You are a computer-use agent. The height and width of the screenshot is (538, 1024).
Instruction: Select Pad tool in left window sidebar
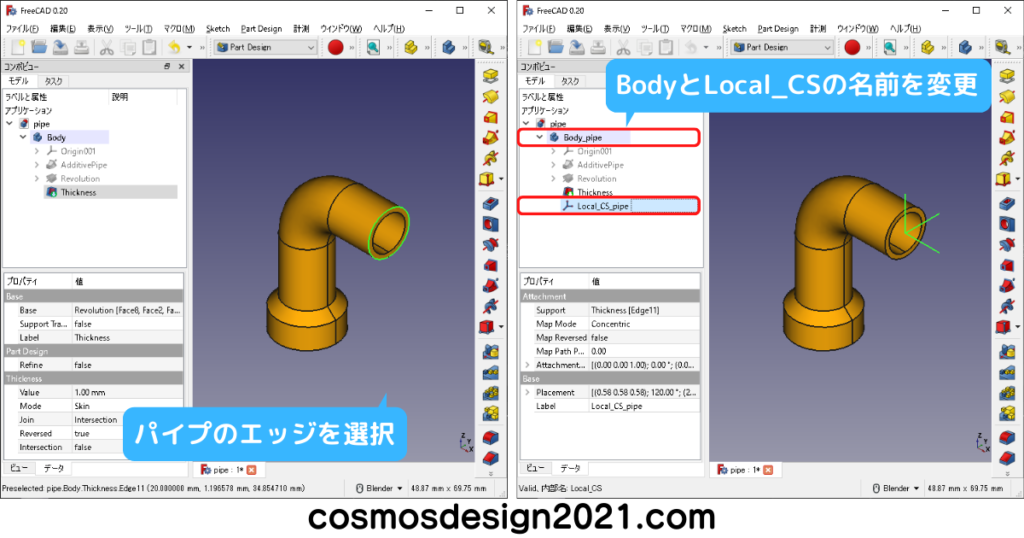[490, 76]
